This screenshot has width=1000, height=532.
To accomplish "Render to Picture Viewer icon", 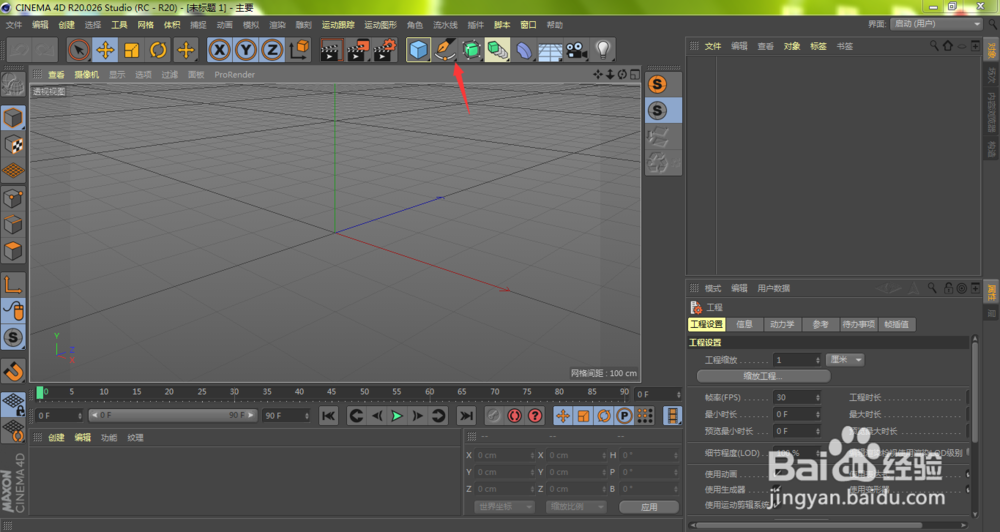I will click(358, 50).
